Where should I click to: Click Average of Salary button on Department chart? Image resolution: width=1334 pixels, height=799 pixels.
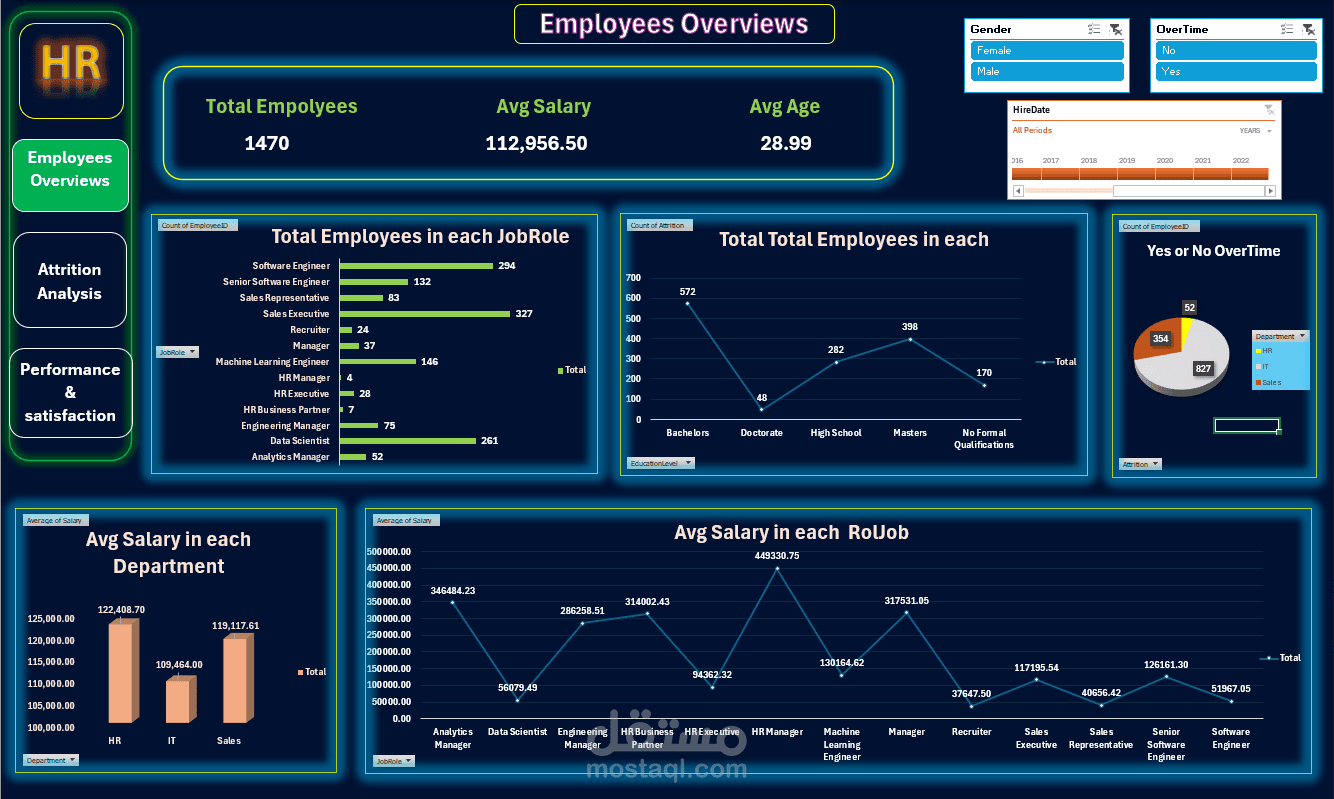click(56, 520)
